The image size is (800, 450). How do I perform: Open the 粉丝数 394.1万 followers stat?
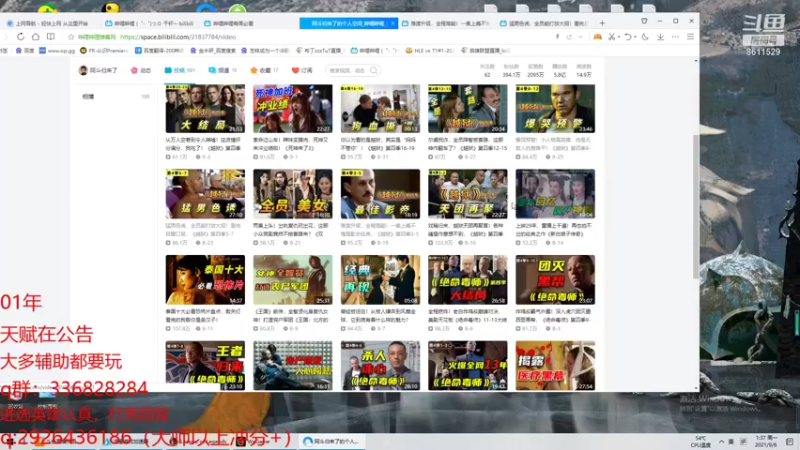point(511,70)
